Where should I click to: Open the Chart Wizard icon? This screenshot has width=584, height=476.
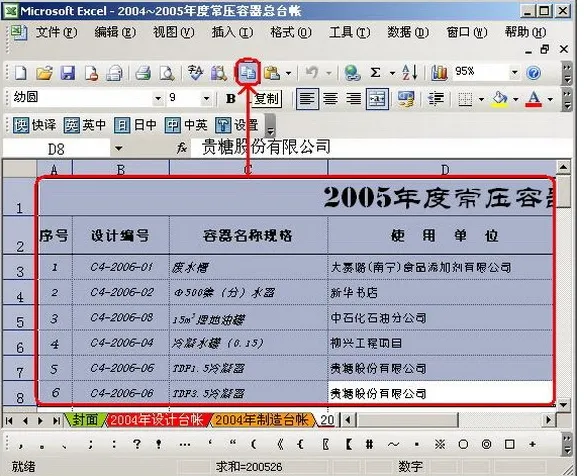pos(439,73)
